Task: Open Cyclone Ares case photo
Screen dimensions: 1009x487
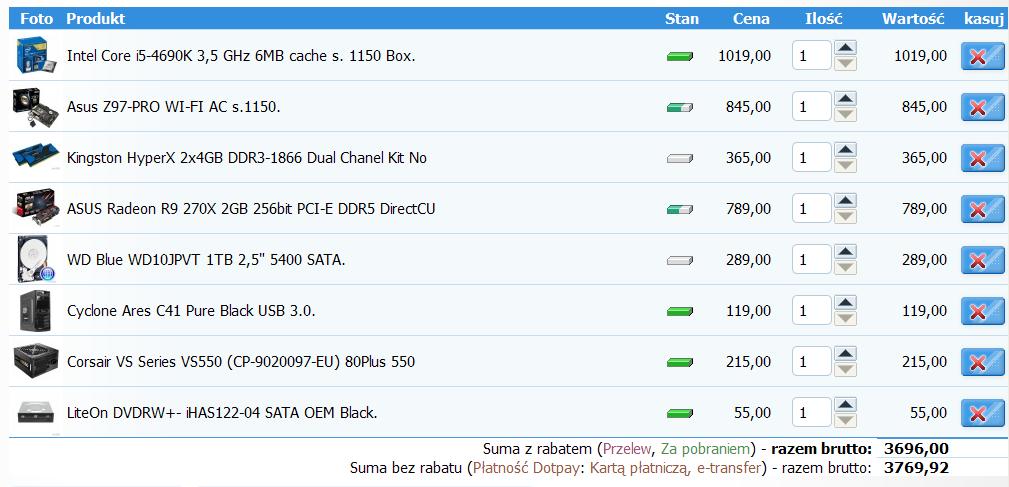Action: 35,311
